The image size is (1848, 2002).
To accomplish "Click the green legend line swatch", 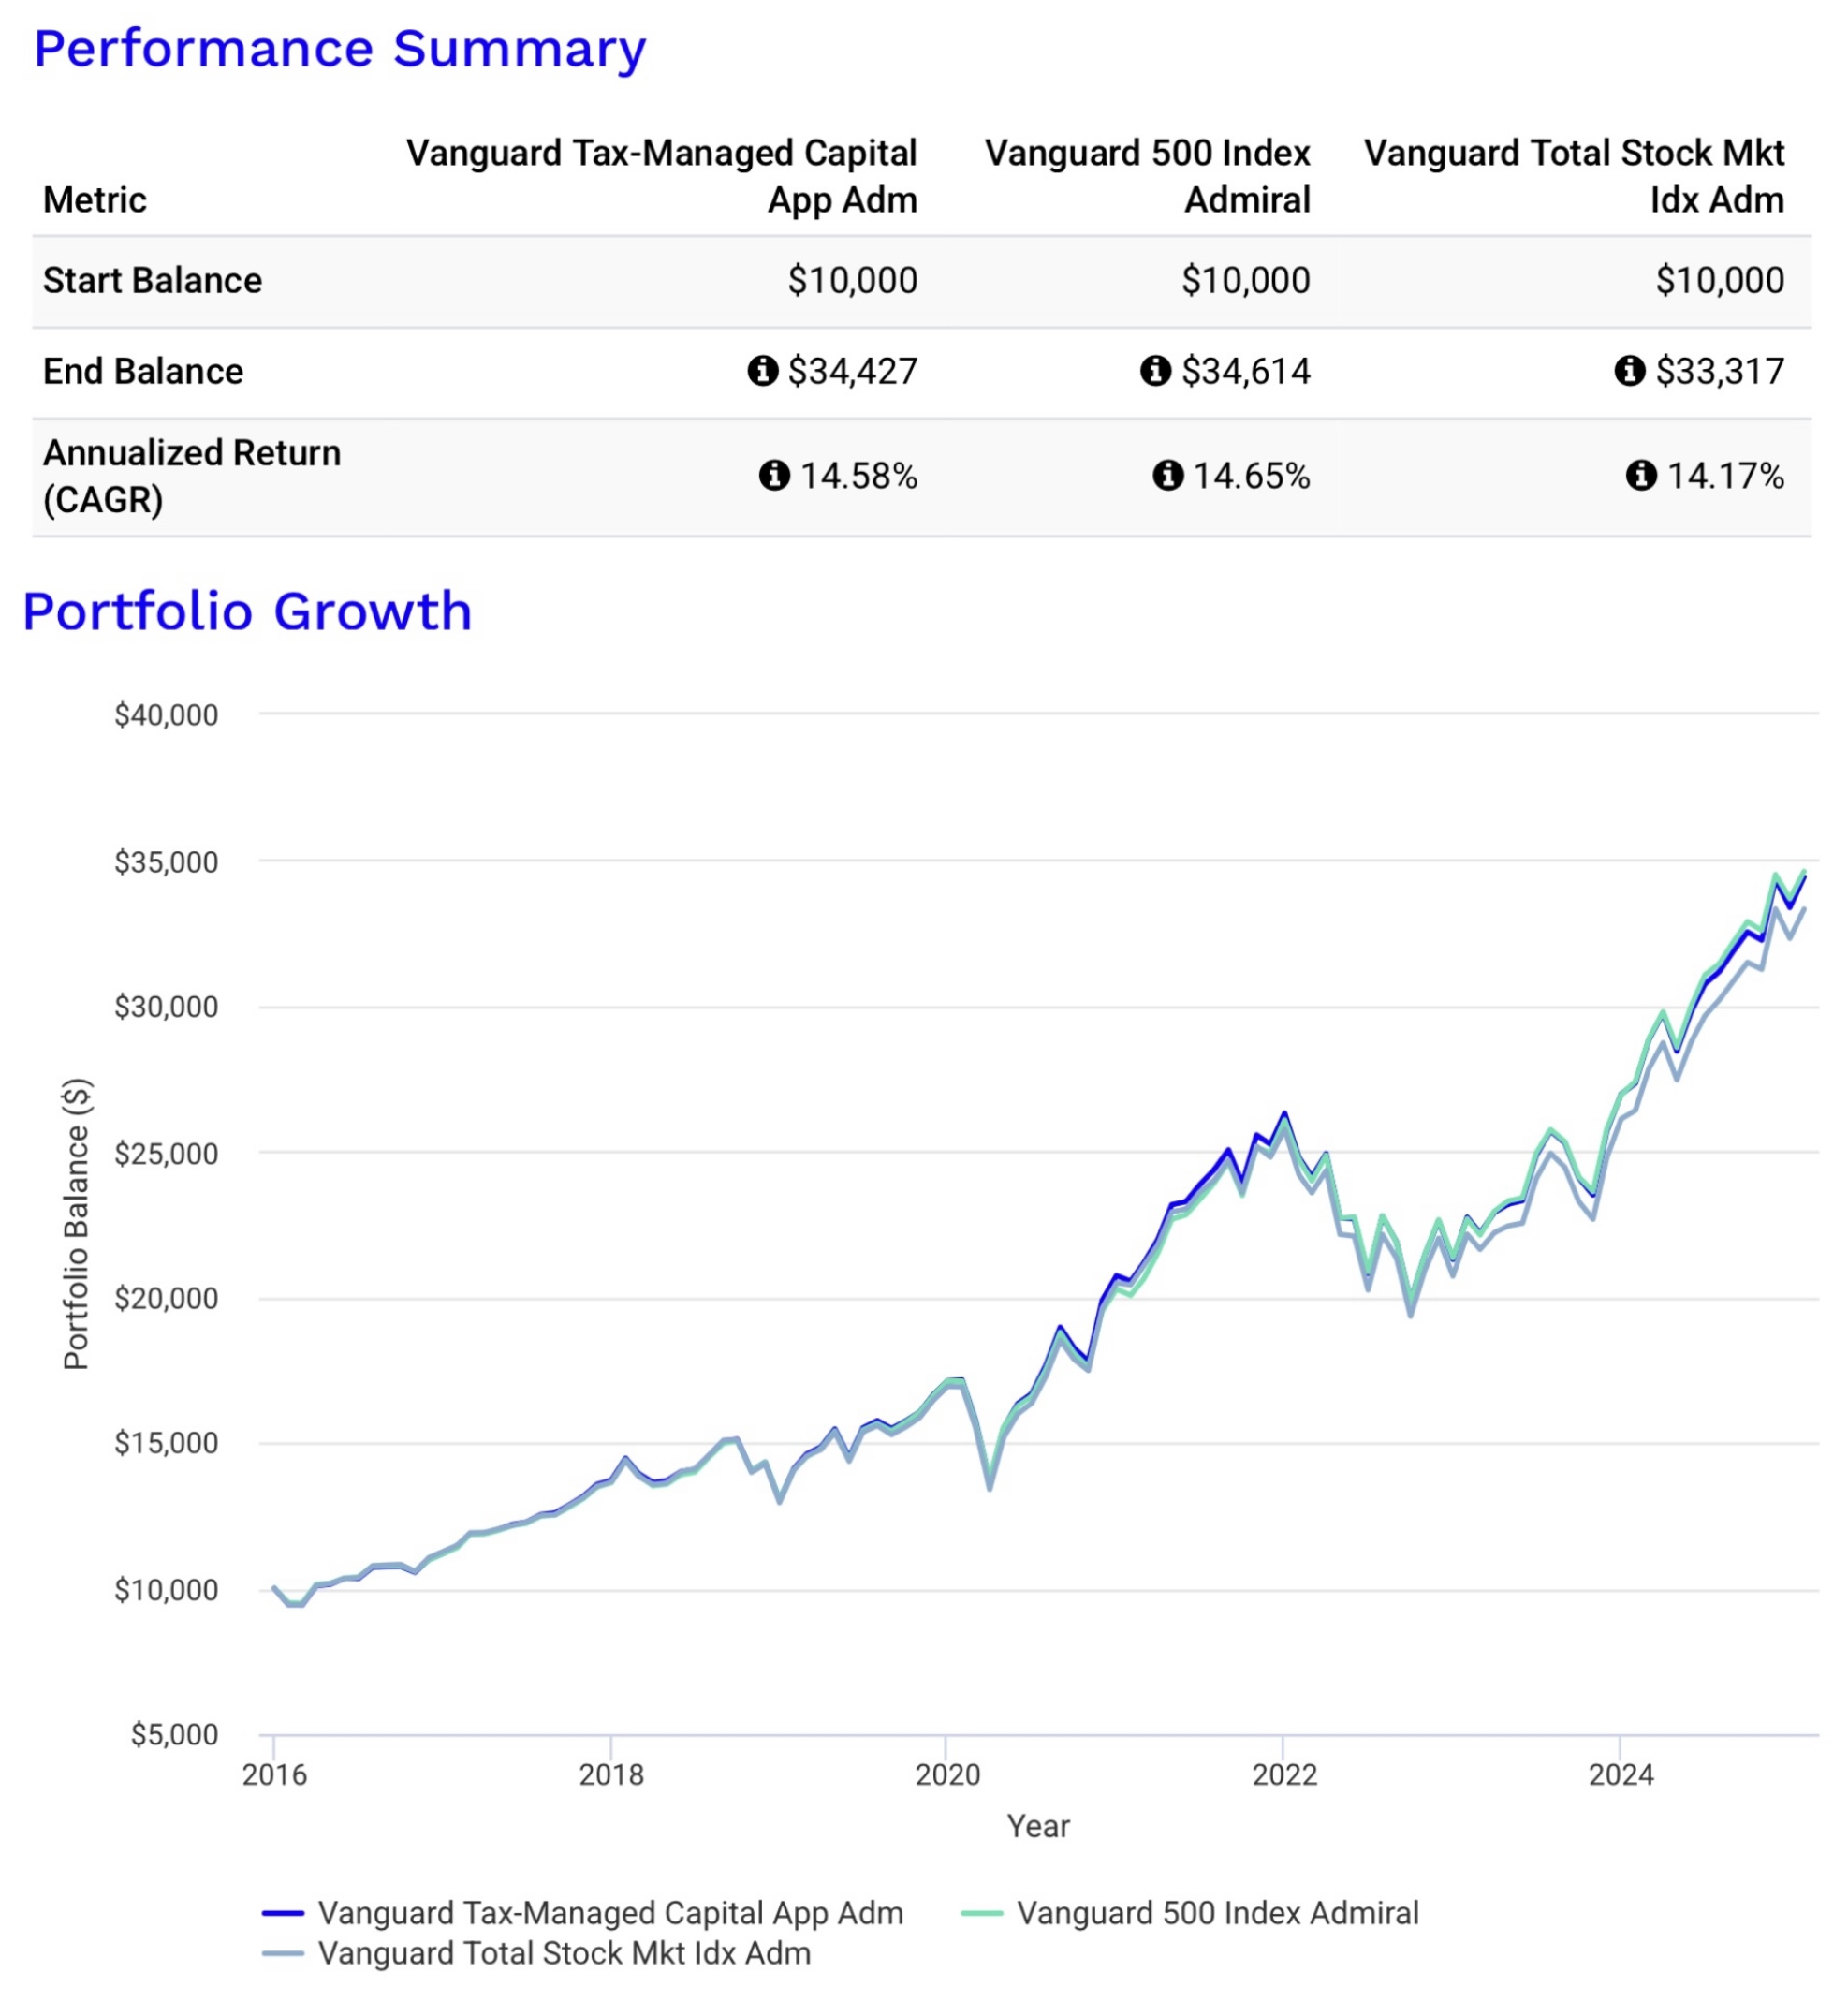I will 981,1913.
